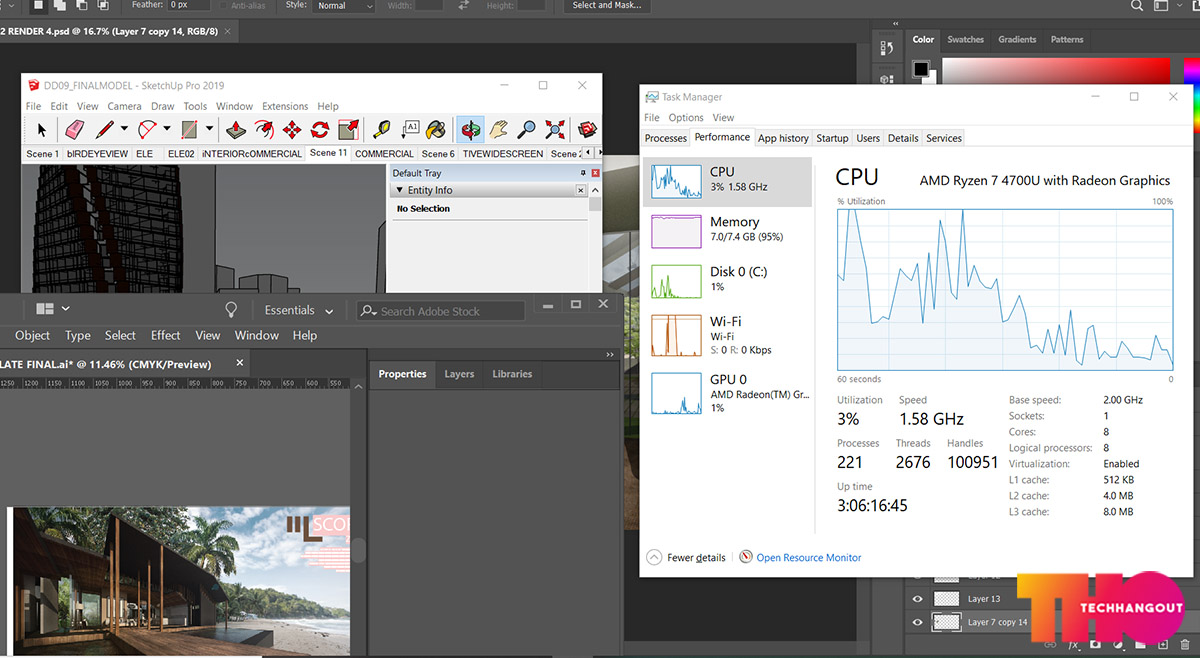
Task: Open the Startup tab in Task Manager
Action: [x=832, y=138]
